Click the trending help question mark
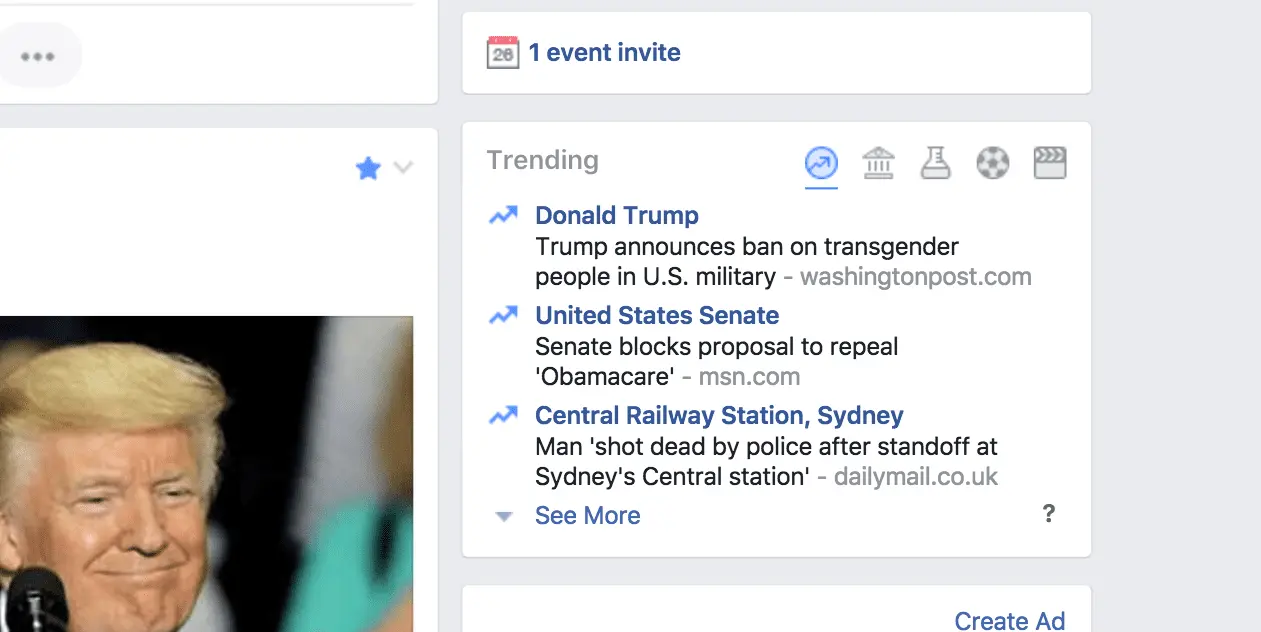Screen dimensions: 1261x632 (1048, 514)
